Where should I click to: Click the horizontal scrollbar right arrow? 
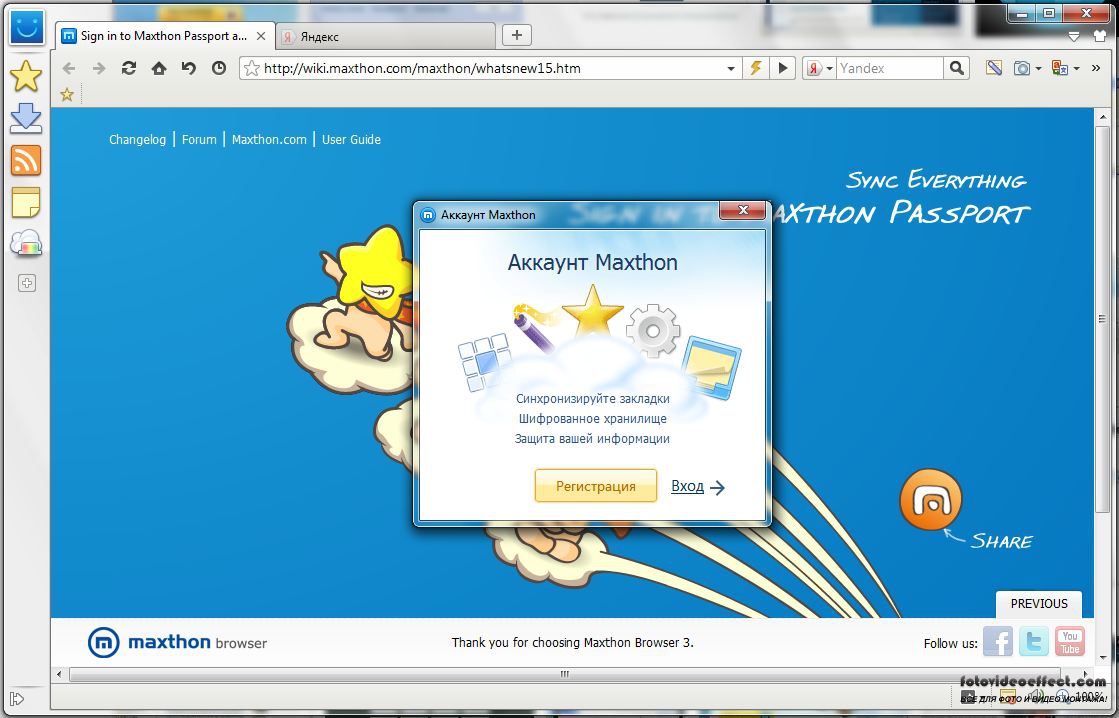[1085, 674]
